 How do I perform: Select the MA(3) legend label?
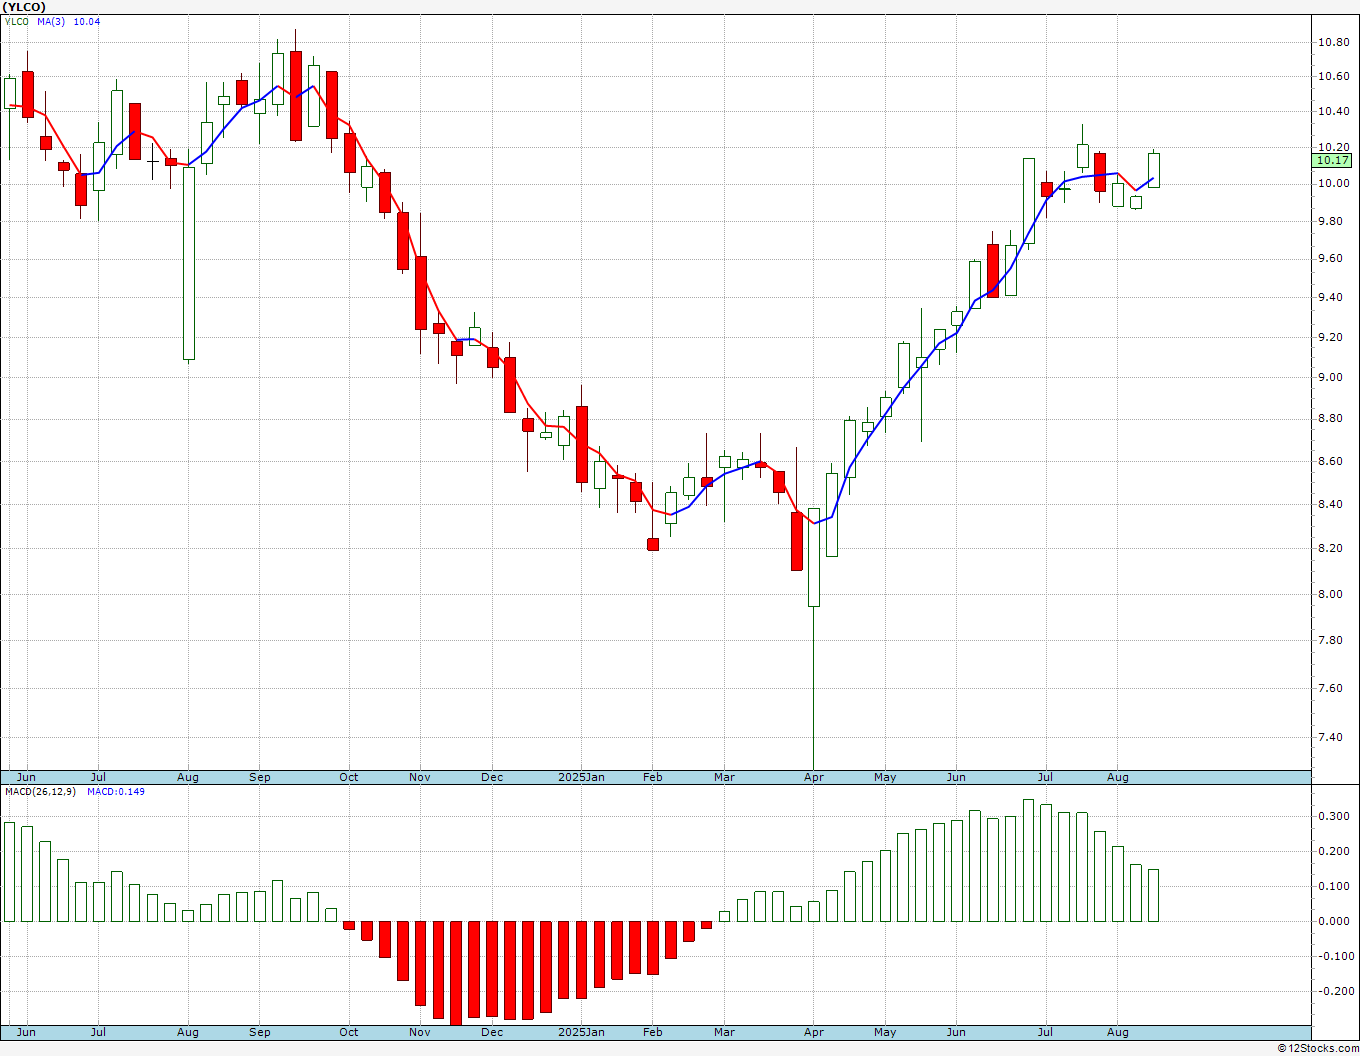(x=51, y=21)
